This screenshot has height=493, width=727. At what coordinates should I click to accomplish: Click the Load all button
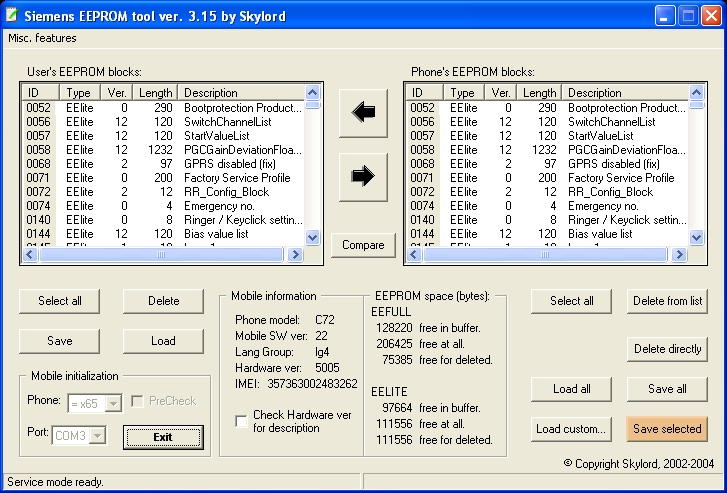pyautogui.click(x=571, y=389)
